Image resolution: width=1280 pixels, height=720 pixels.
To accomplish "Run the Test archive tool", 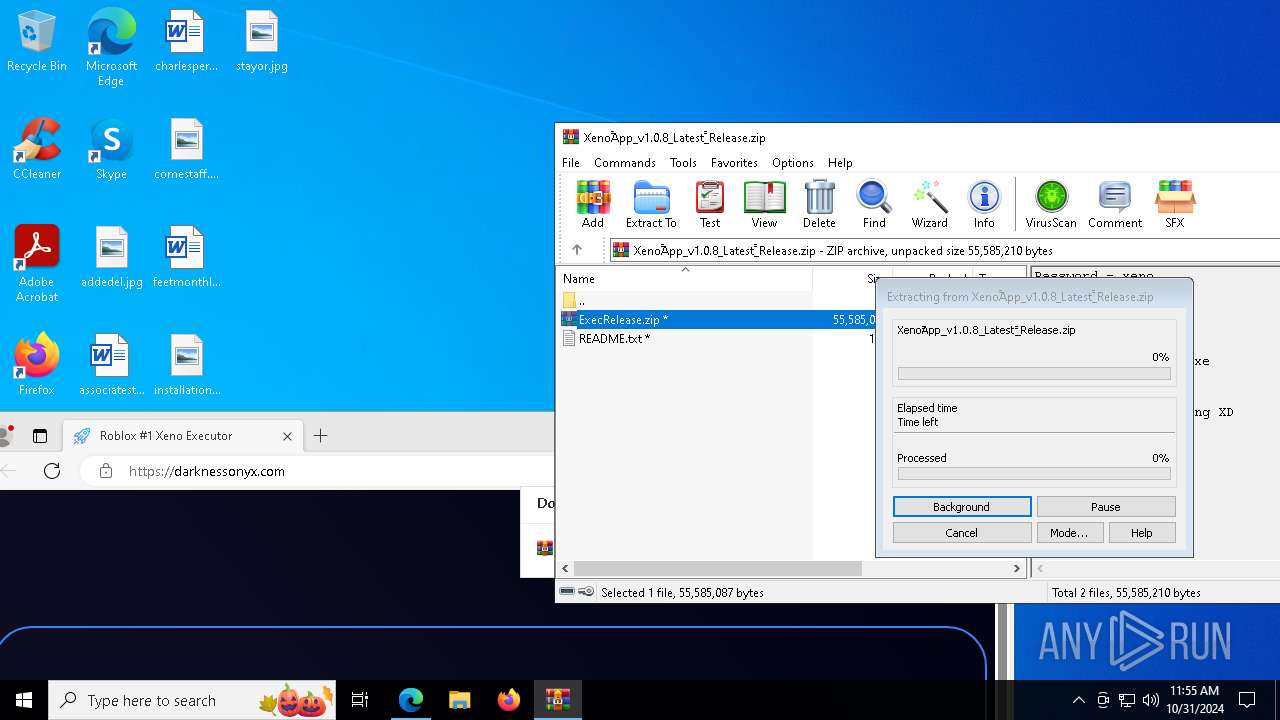I will (710, 204).
